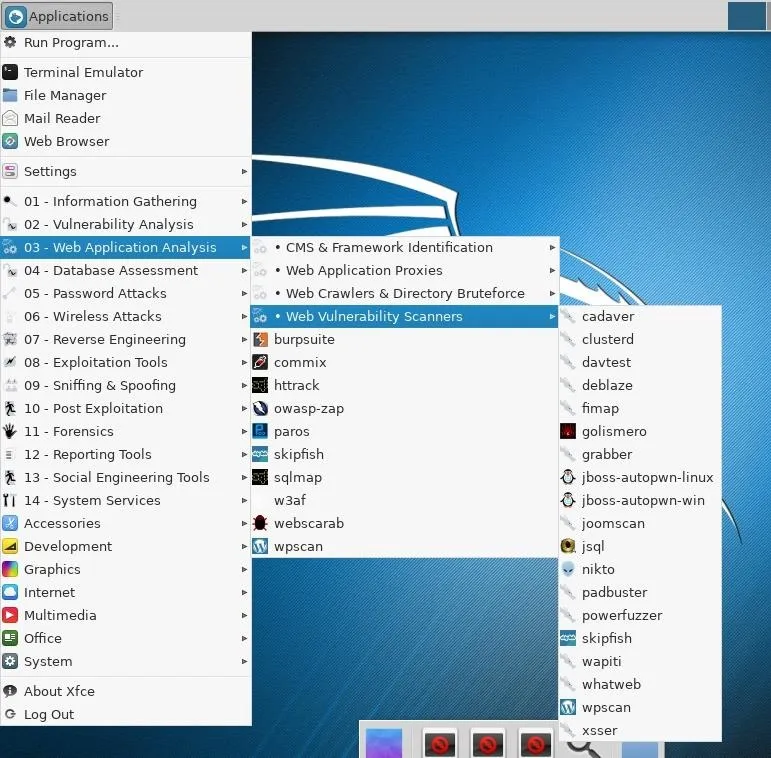Expand the Internet submenu arrow
The image size is (771, 758).
[x=244, y=592]
